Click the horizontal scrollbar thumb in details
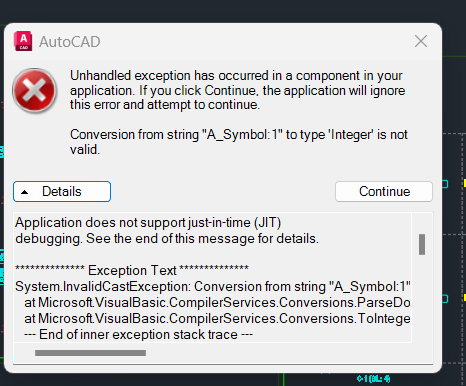466x386 pixels. point(90,353)
